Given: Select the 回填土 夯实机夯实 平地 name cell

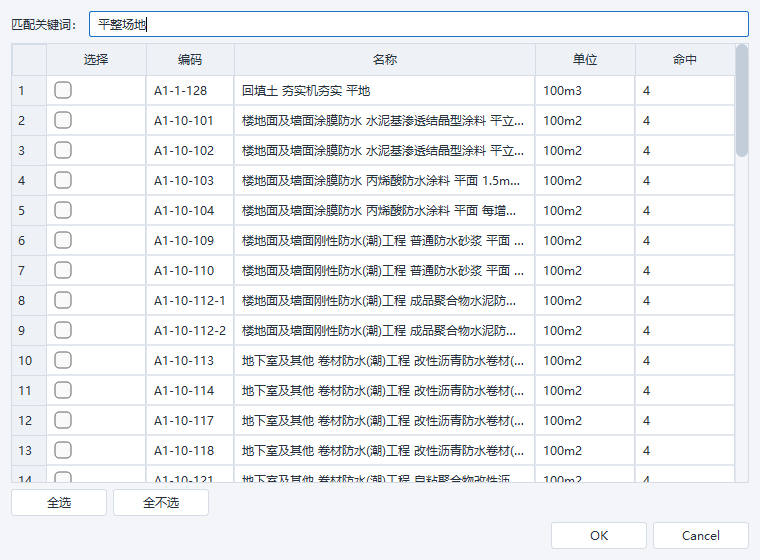Looking at the screenshot, I should tap(384, 91).
